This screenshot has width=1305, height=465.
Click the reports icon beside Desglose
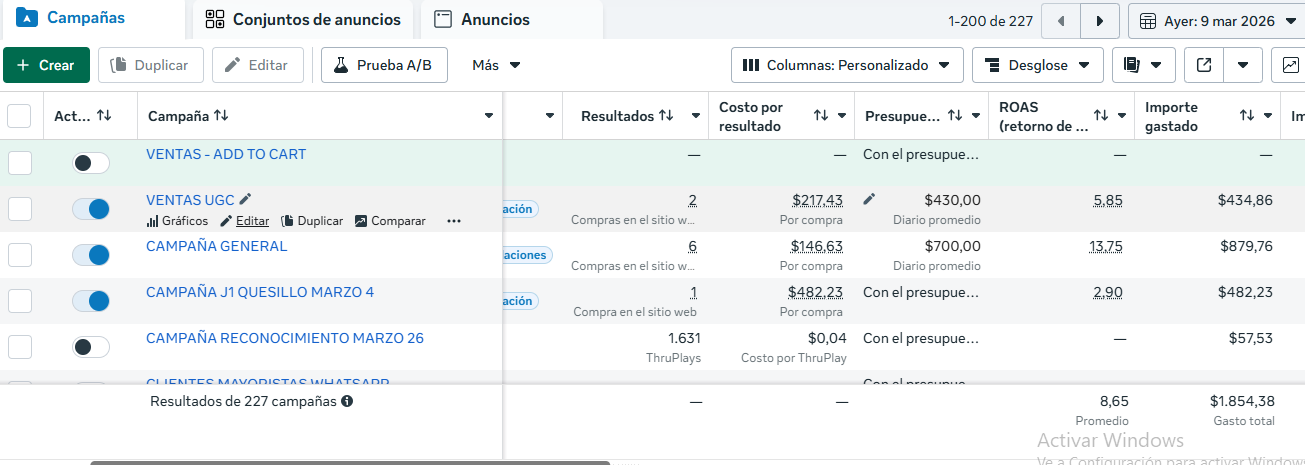click(1132, 65)
